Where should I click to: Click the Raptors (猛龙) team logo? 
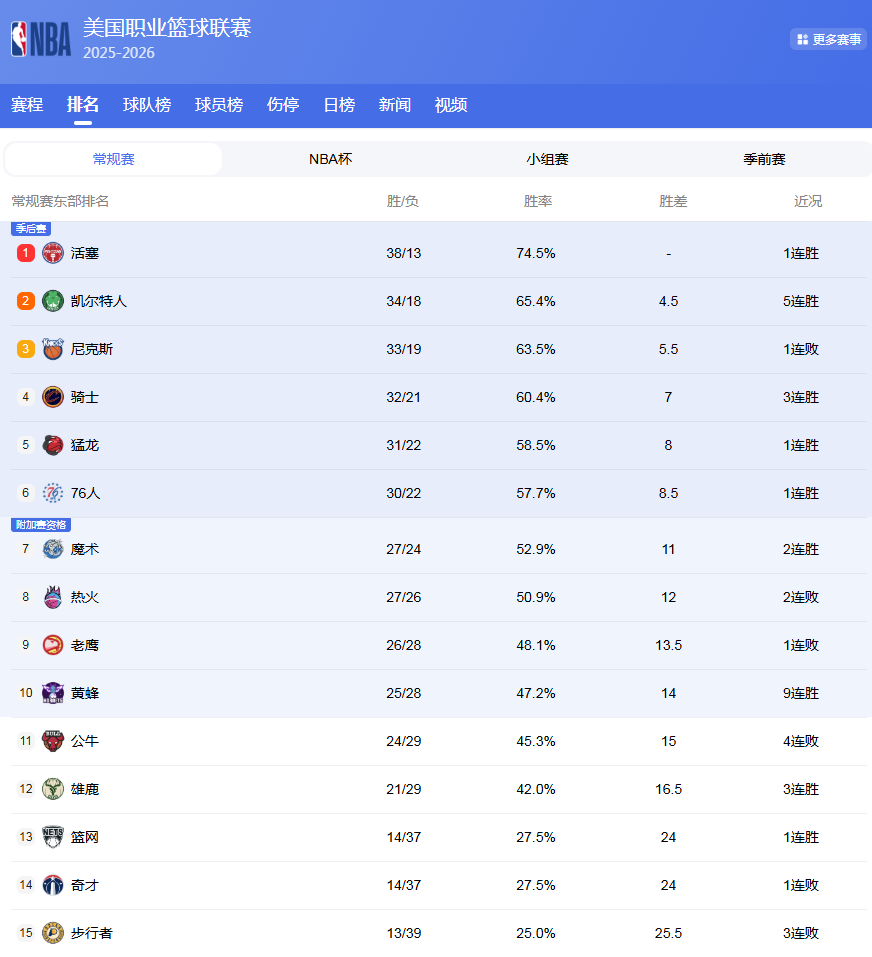coord(53,445)
